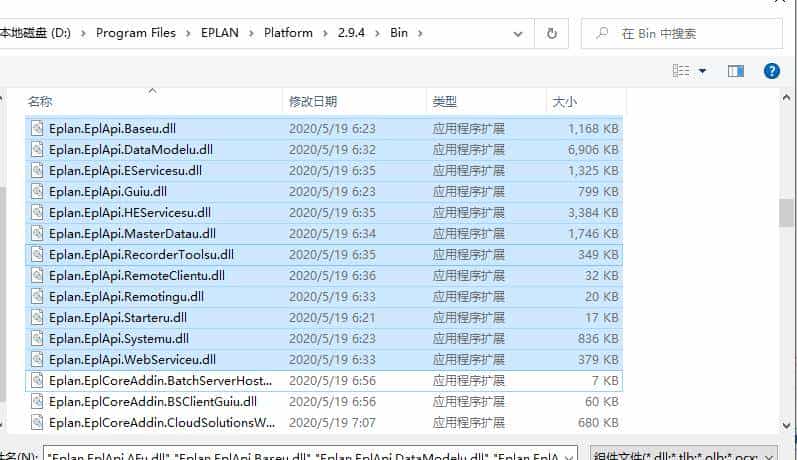Screen dimensions: 797x460
Task: Click the file icon of Eplan.EplApi.HEServicesu.dll
Action: (37, 212)
